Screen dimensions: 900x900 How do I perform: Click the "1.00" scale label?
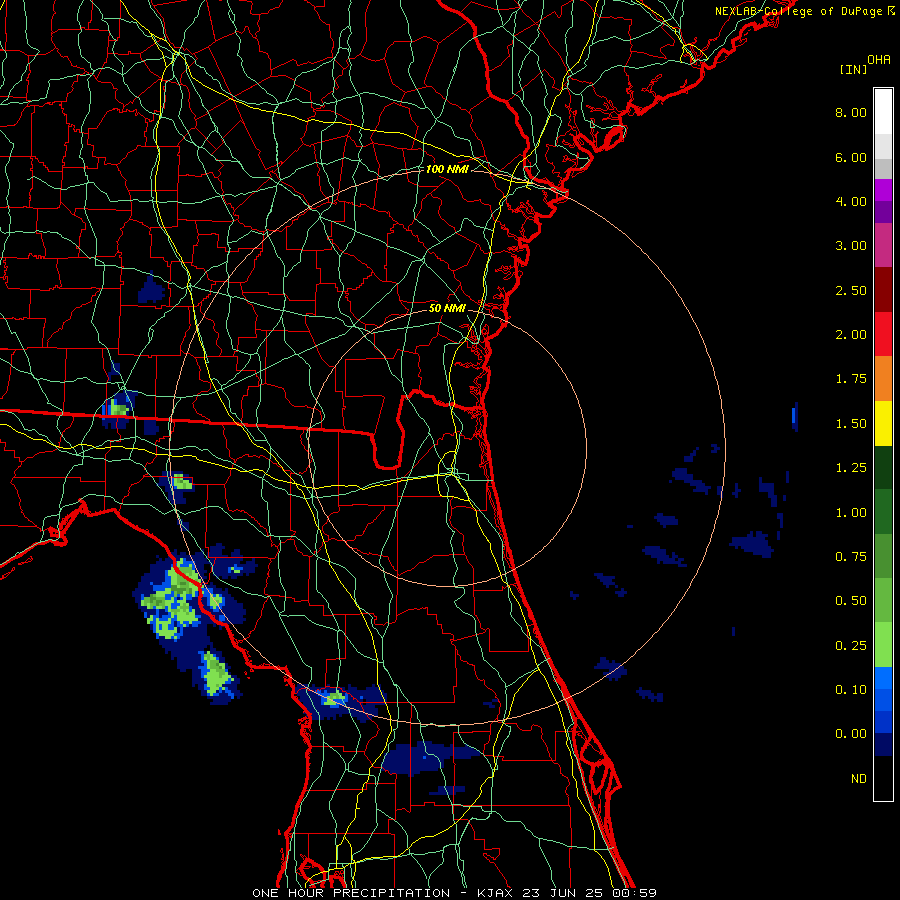pos(851,513)
